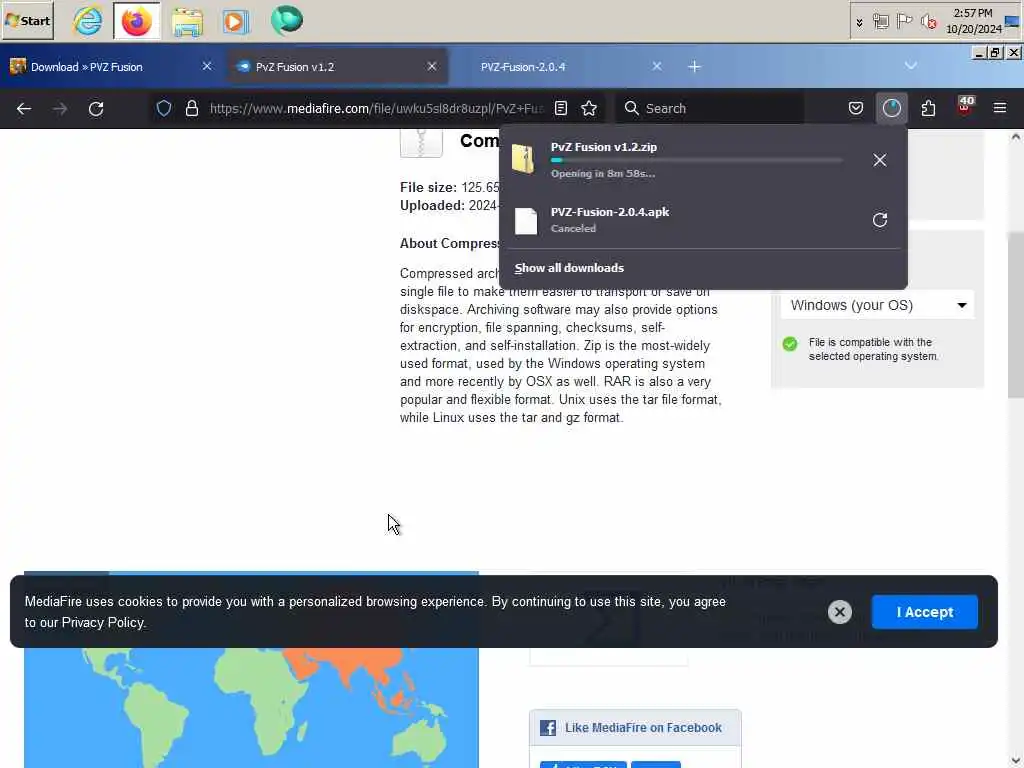The height and width of the screenshot is (768, 1024).
Task: Click the "Opening in 8m 58s..." status text
Action: (603, 174)
